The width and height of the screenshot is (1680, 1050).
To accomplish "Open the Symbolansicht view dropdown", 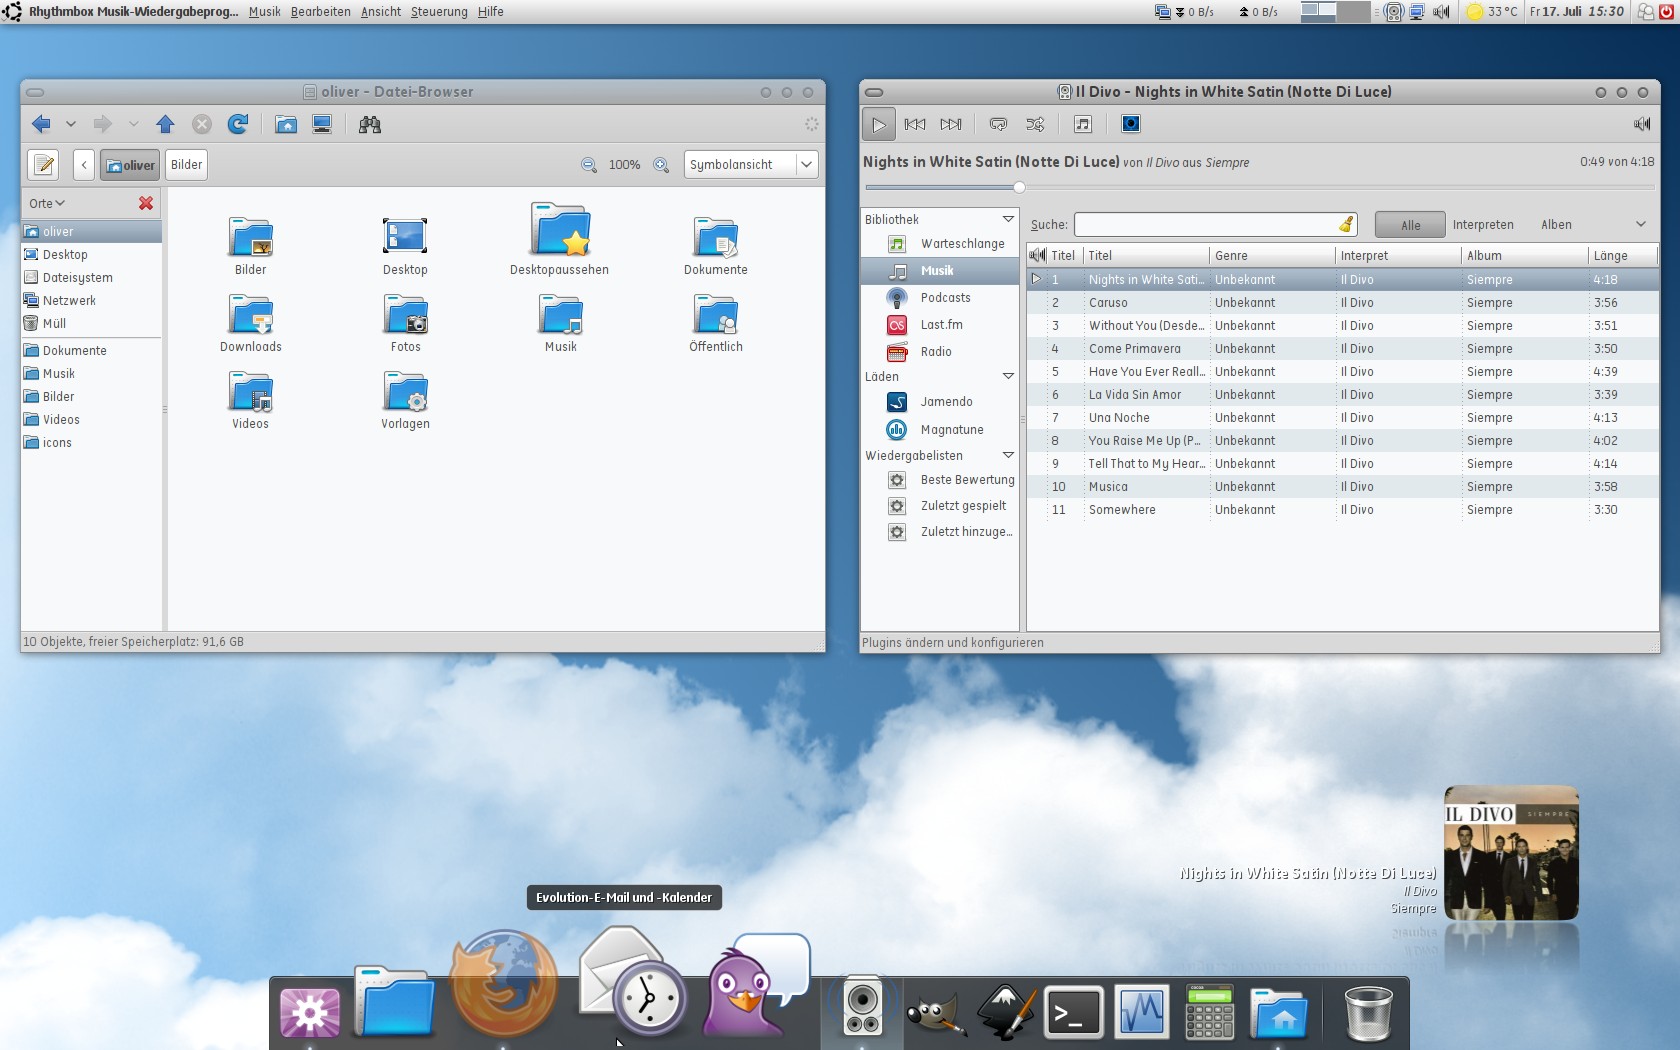I will (751, 165).
